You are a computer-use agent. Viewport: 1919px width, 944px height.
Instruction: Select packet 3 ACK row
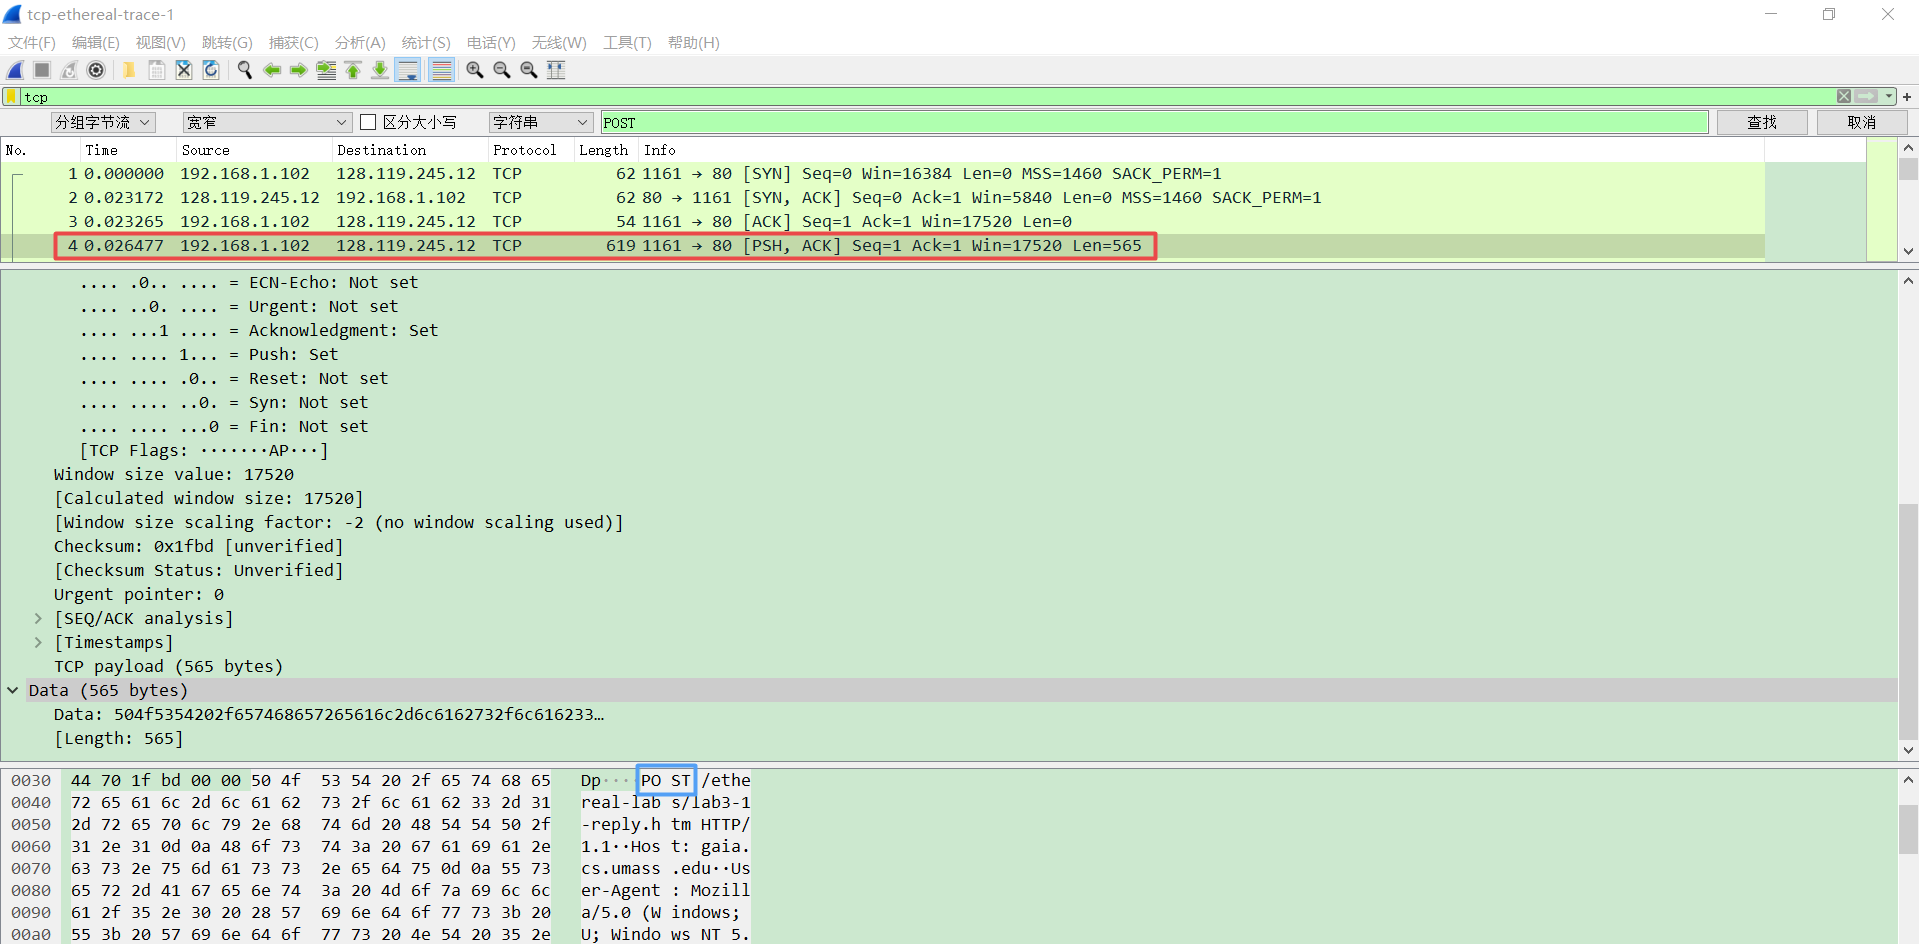click(883, 222)
